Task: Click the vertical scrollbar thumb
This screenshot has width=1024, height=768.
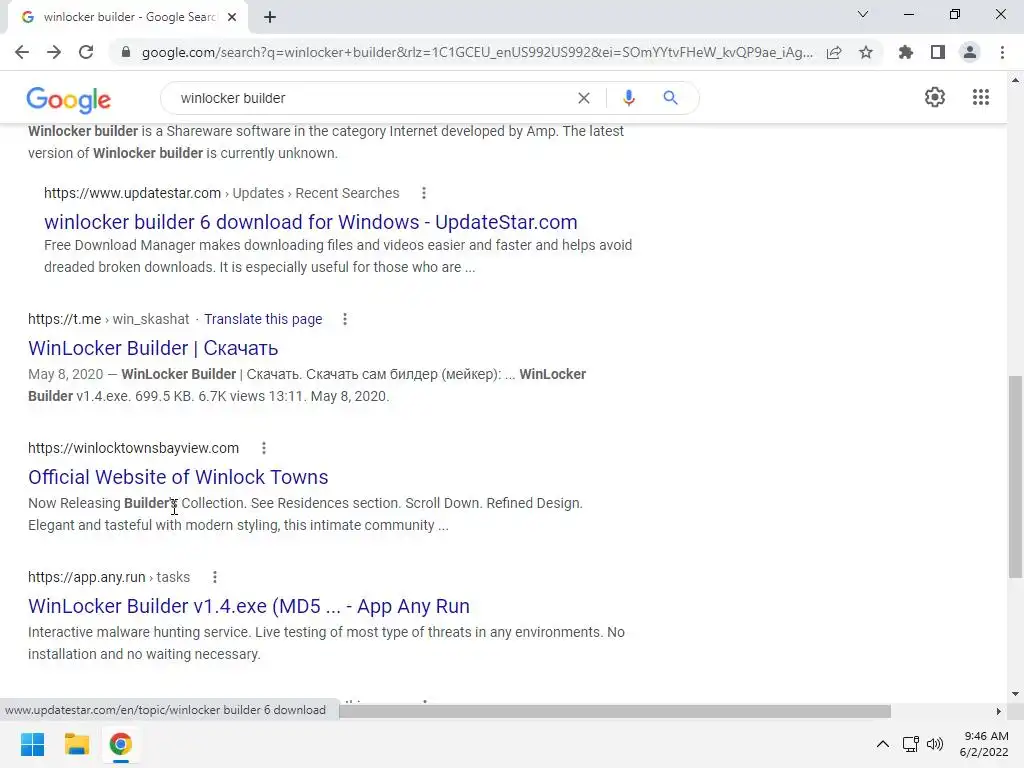Action: point(1015,476)
